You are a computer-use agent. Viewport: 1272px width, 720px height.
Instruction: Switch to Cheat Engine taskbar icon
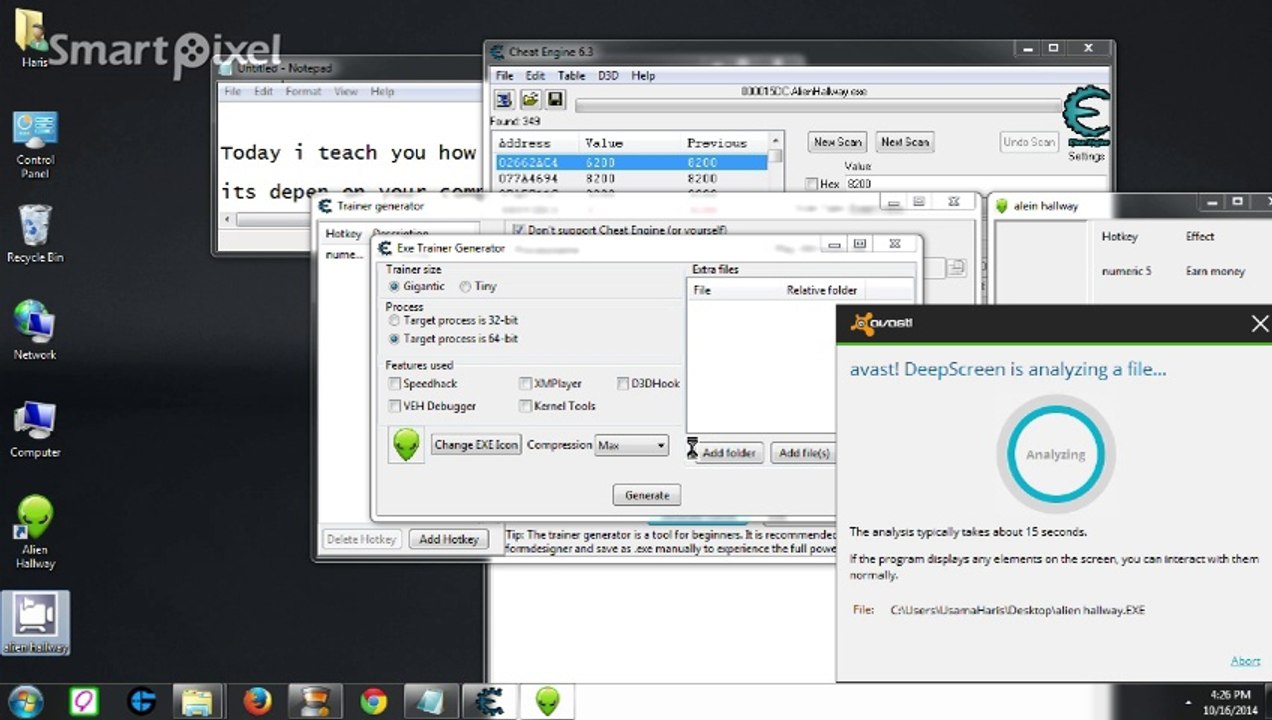[489, 701]
